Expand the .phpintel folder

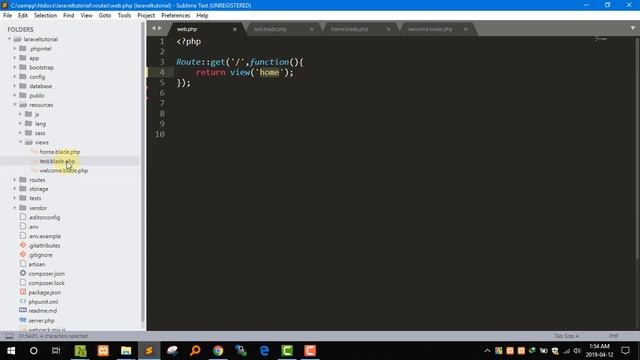pyautogui.click(x=15, y=49)
